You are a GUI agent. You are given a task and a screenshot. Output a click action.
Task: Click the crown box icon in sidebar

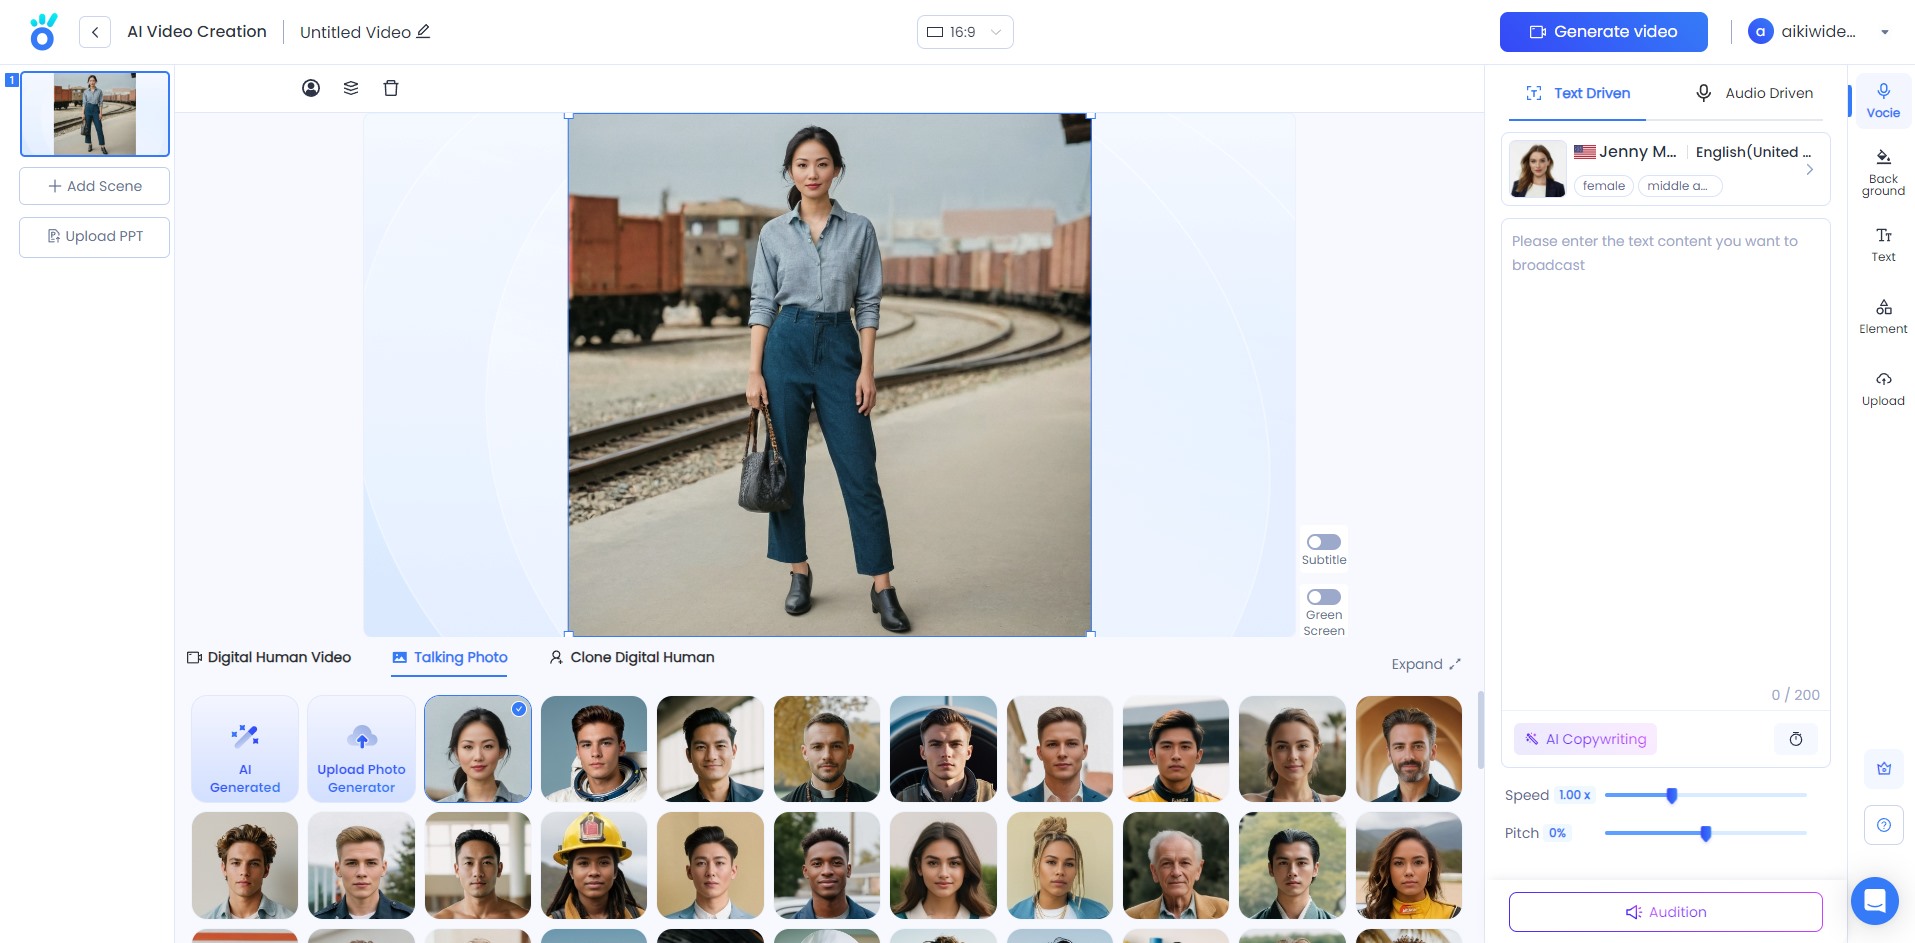click(x=1884, y=768)
